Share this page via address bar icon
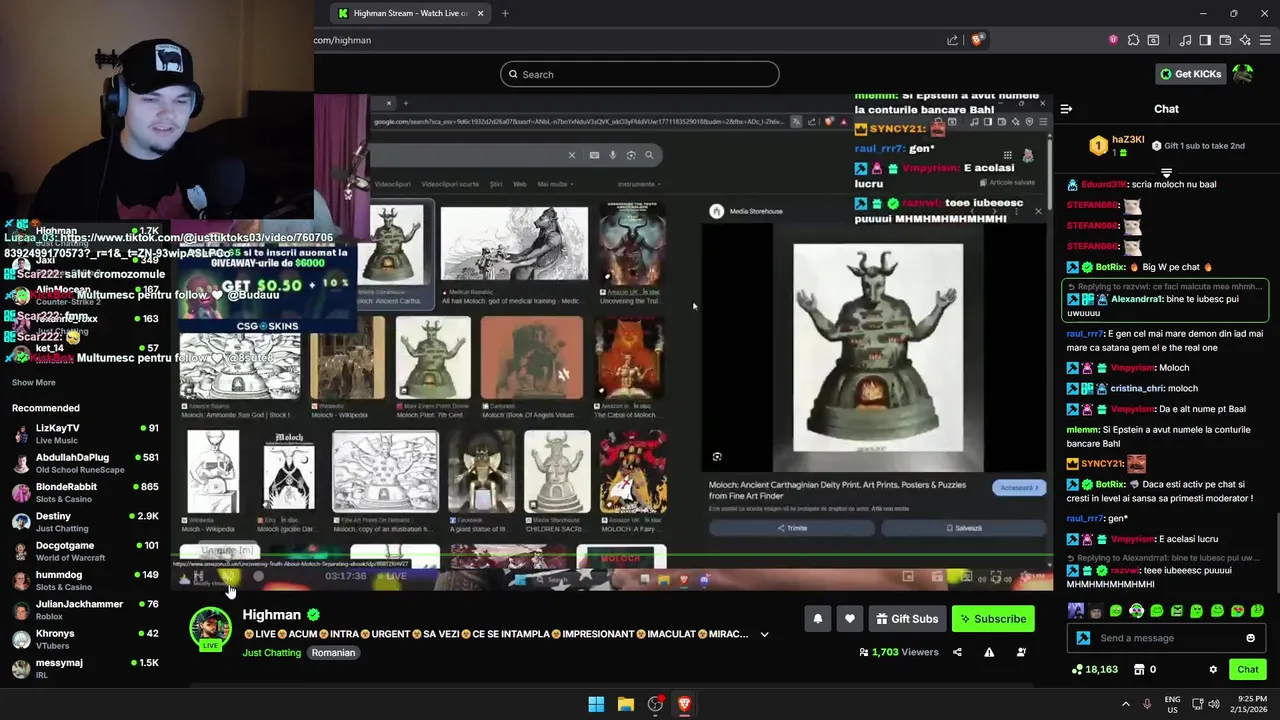This screenshot has height=720, width=1280. [x=952, y=40]
